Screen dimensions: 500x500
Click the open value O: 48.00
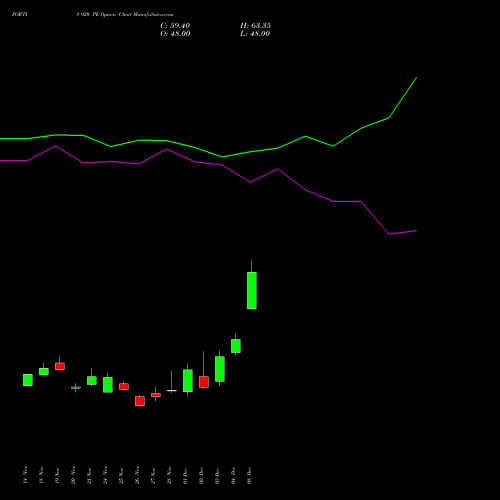[x=175, y=34]
